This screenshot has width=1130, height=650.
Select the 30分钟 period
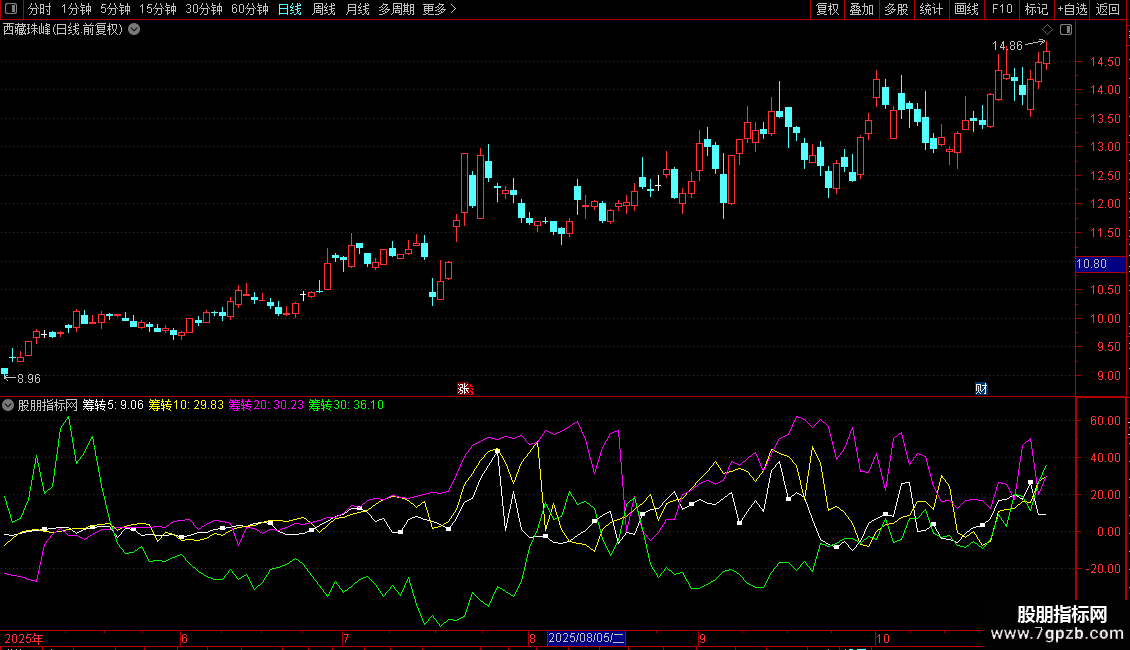(204, 9)
